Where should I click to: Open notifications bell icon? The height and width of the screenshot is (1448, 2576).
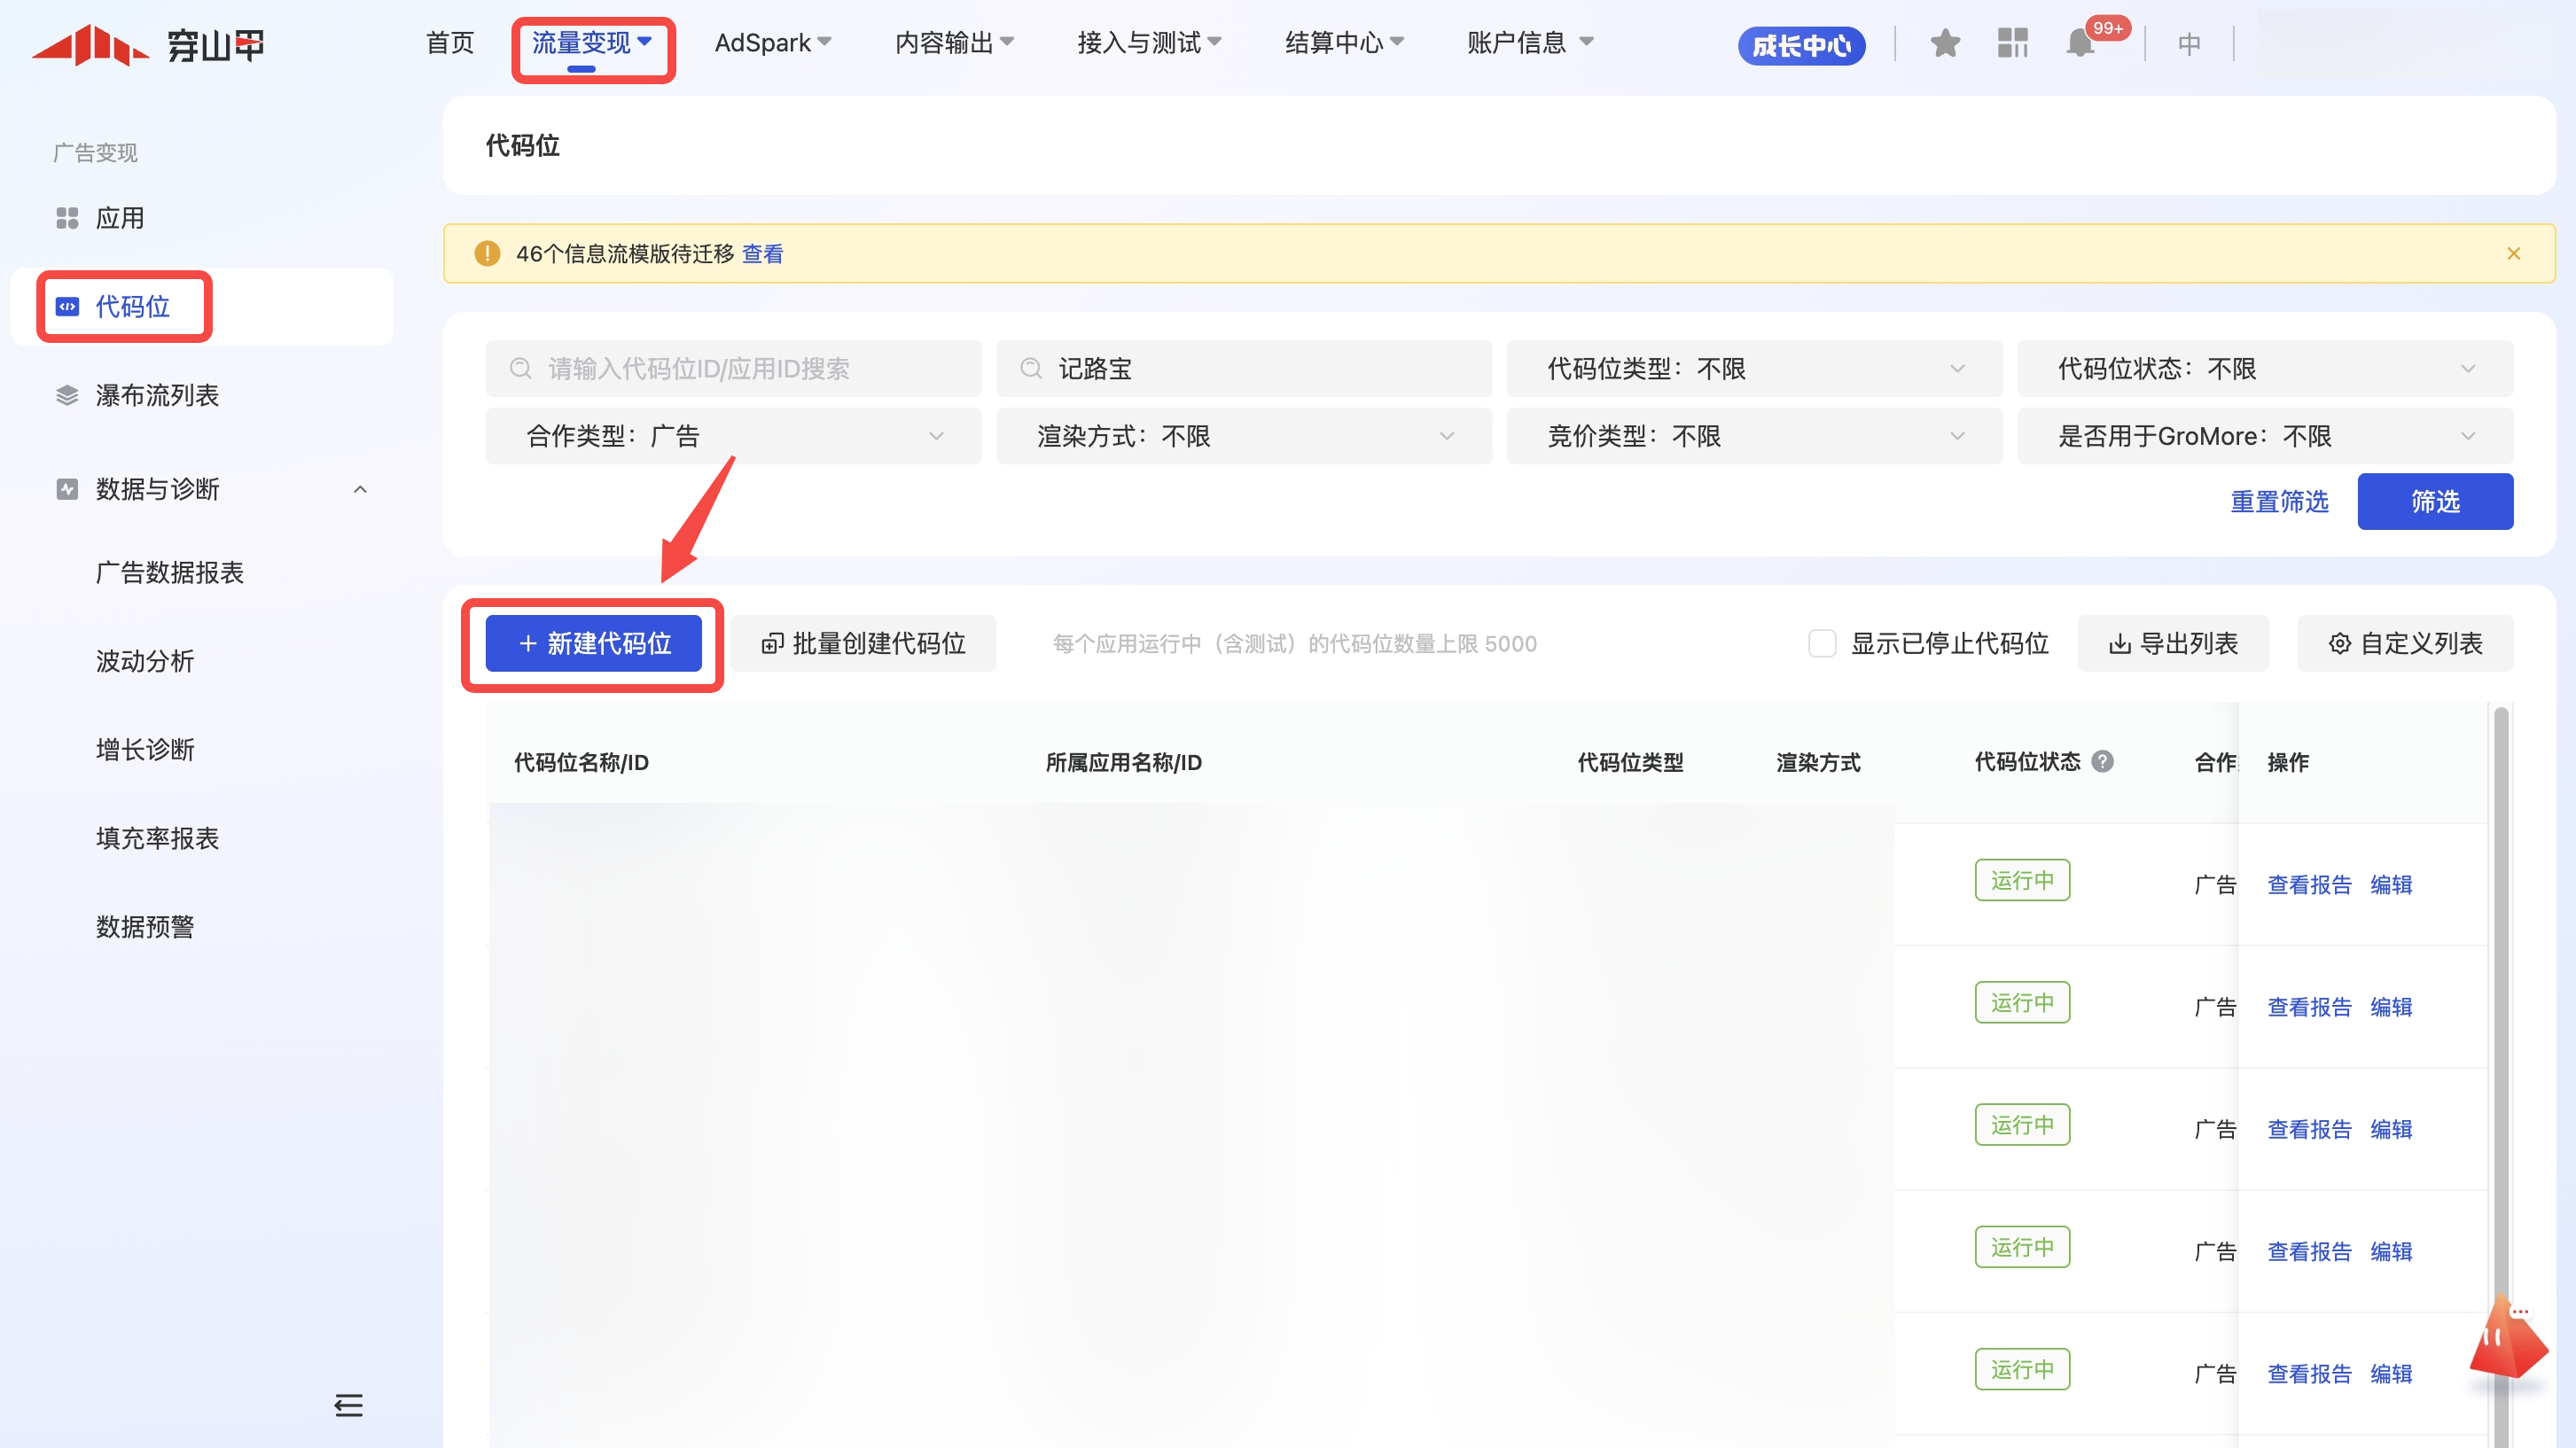(x=2080, y=44)
